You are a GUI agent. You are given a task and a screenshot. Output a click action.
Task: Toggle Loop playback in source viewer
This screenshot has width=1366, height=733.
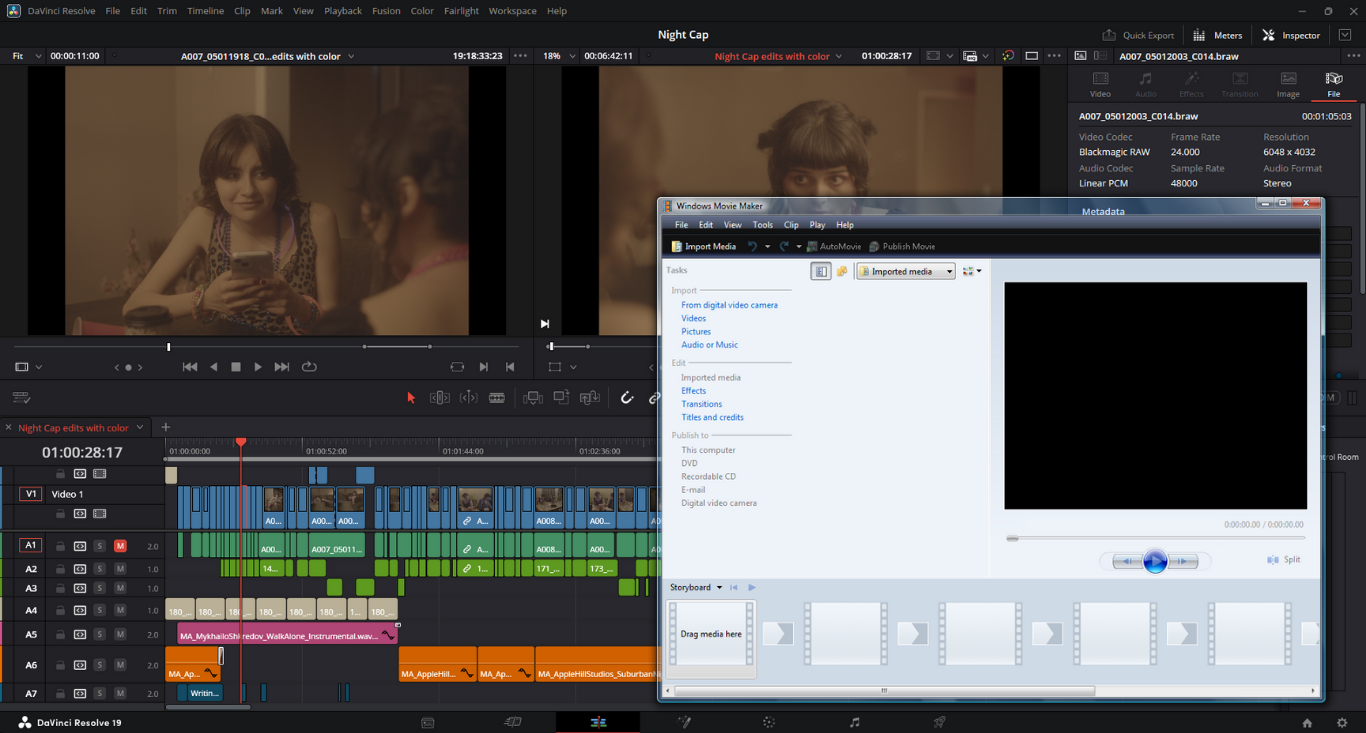(x=309, y=367)
